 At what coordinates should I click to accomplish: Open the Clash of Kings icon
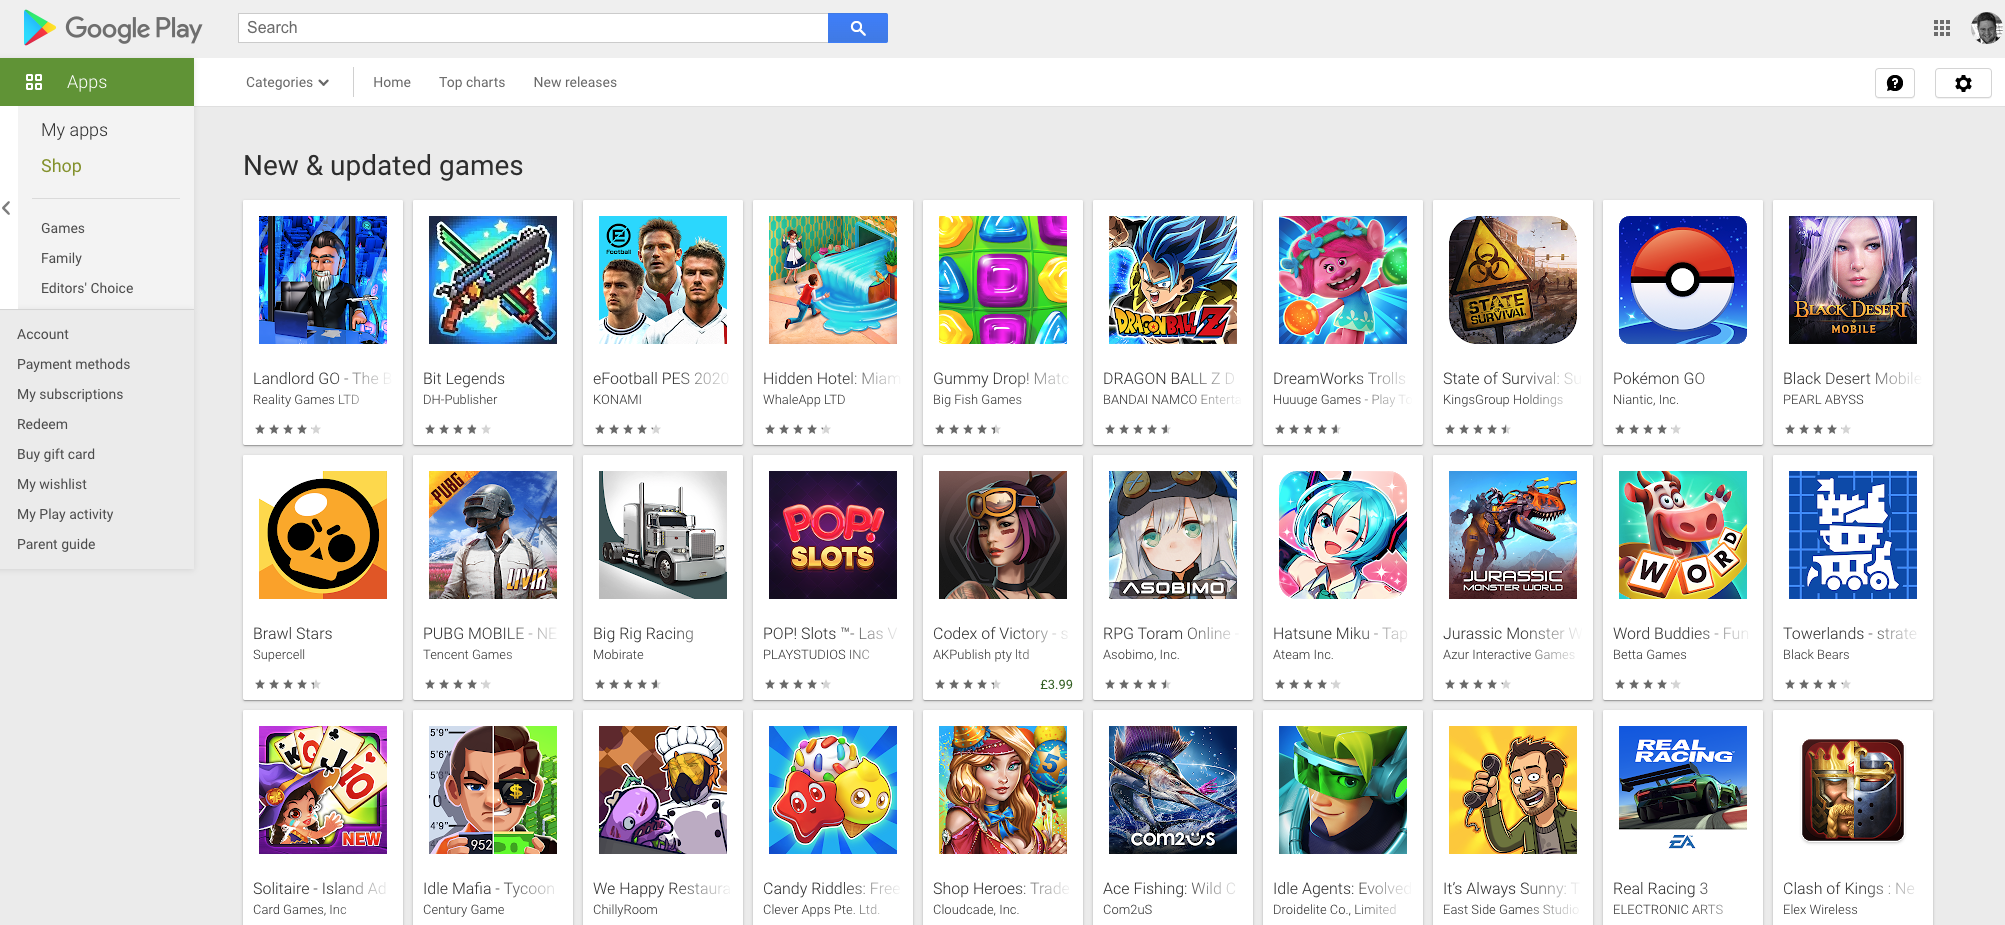[1853, 790]
